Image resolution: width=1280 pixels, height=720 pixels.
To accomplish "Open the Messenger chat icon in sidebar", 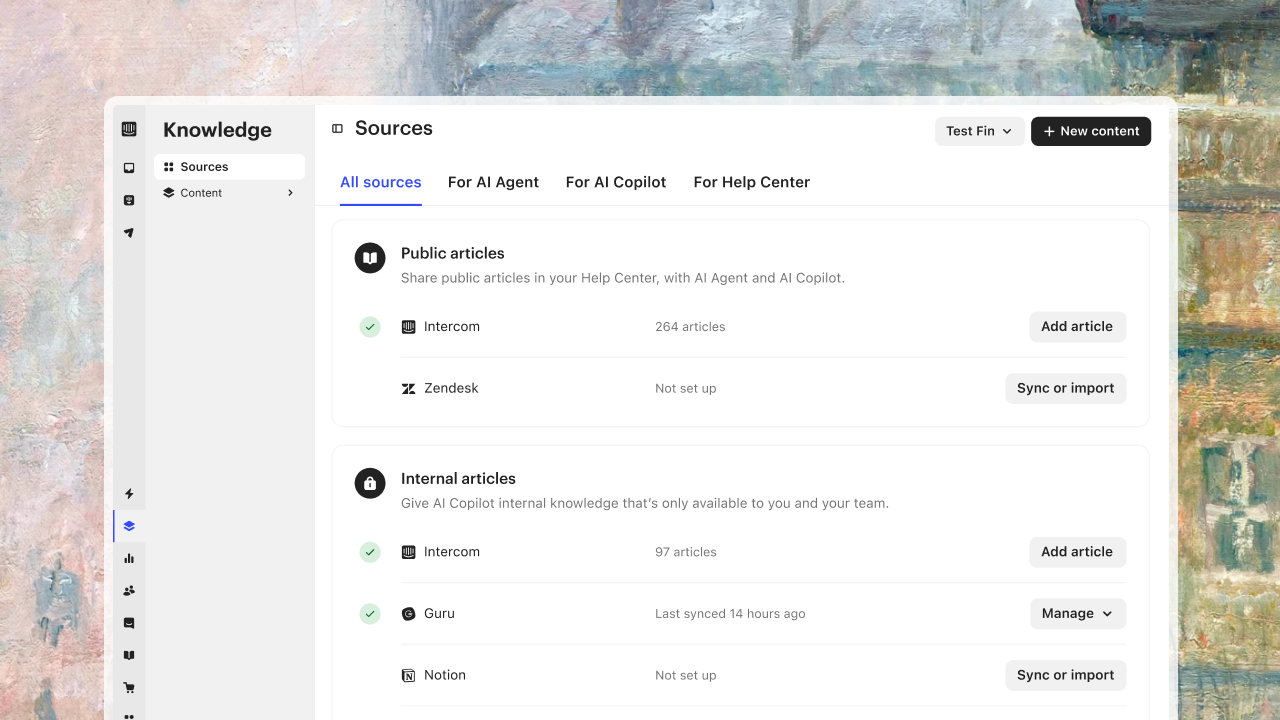I will tap(129, 623).
